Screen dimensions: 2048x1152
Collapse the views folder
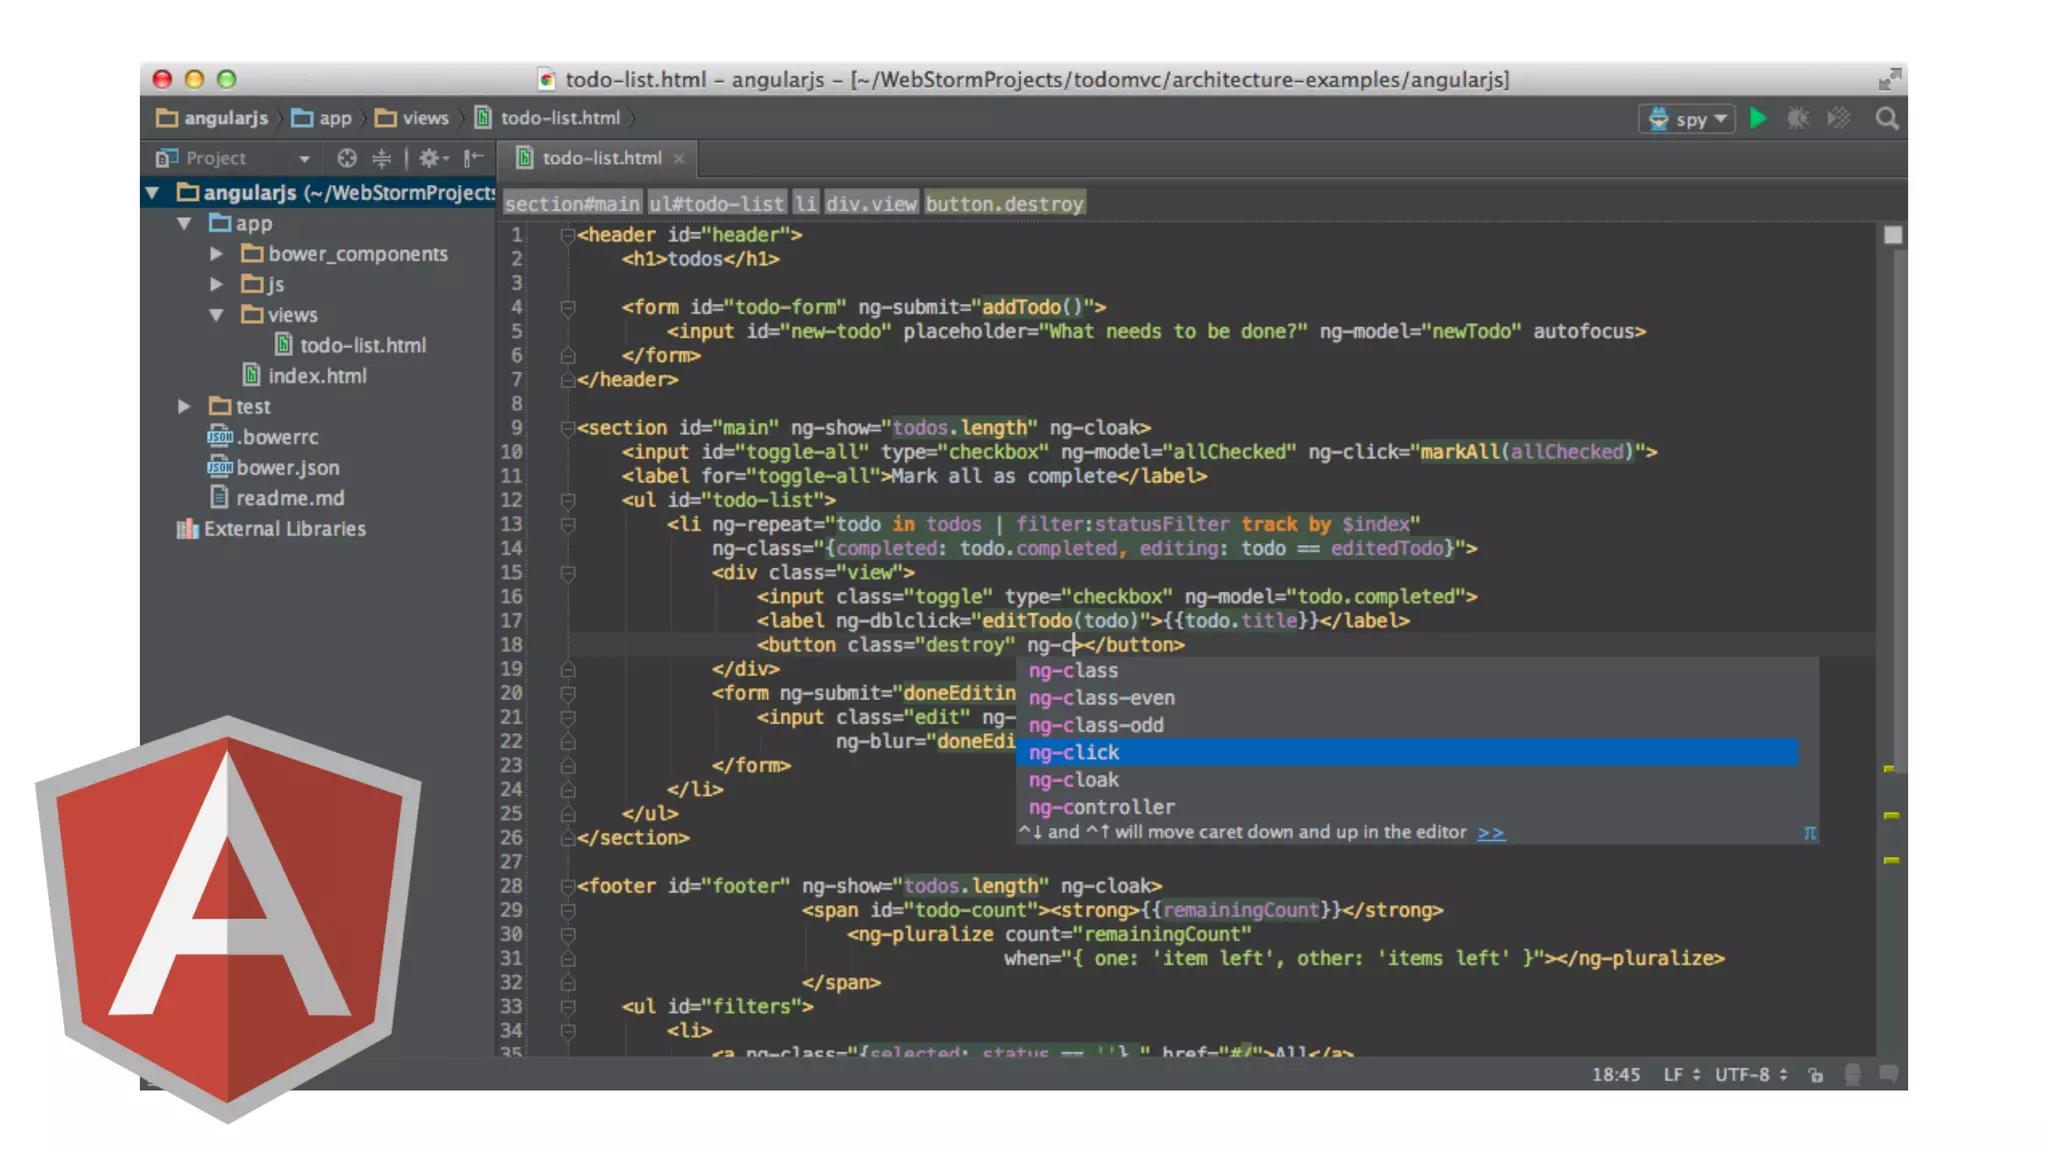pos(216,315)
